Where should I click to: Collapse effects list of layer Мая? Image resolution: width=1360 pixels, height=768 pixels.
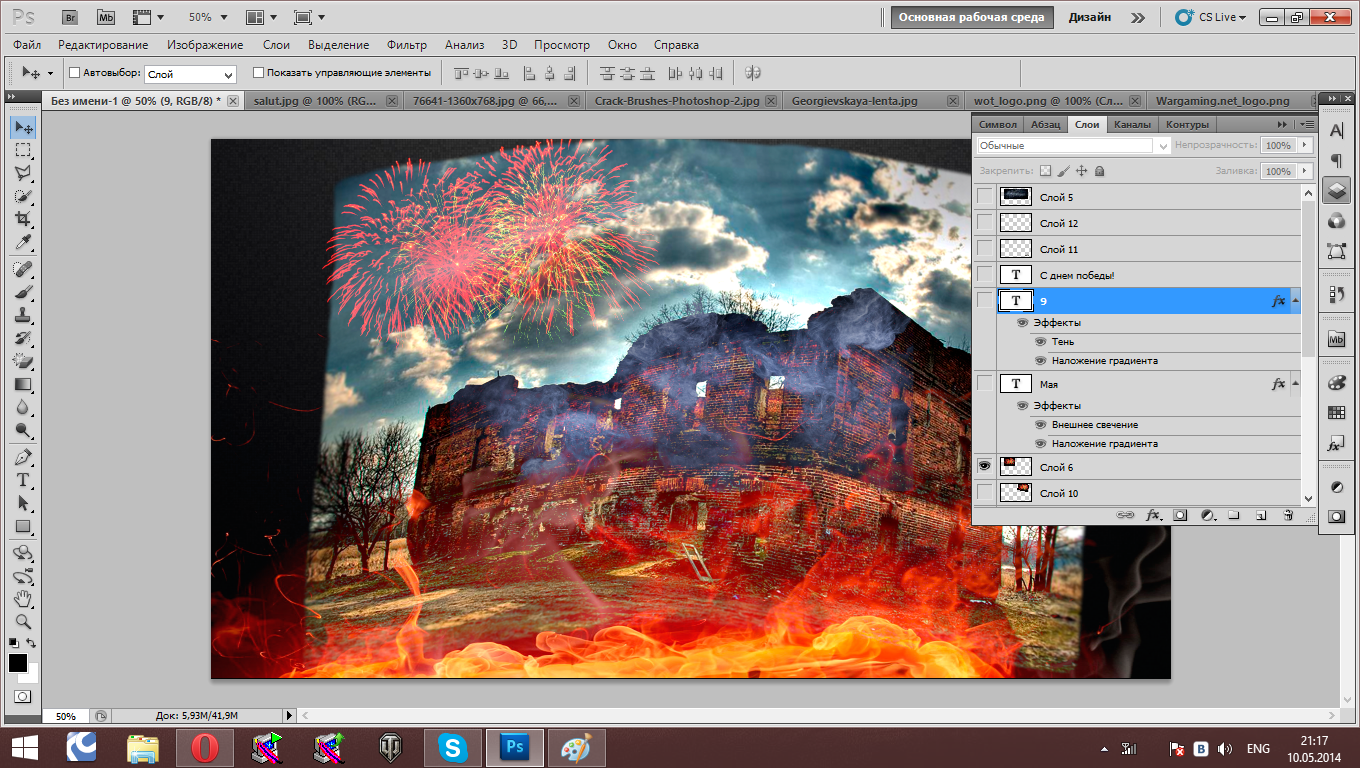point(1296,384)
